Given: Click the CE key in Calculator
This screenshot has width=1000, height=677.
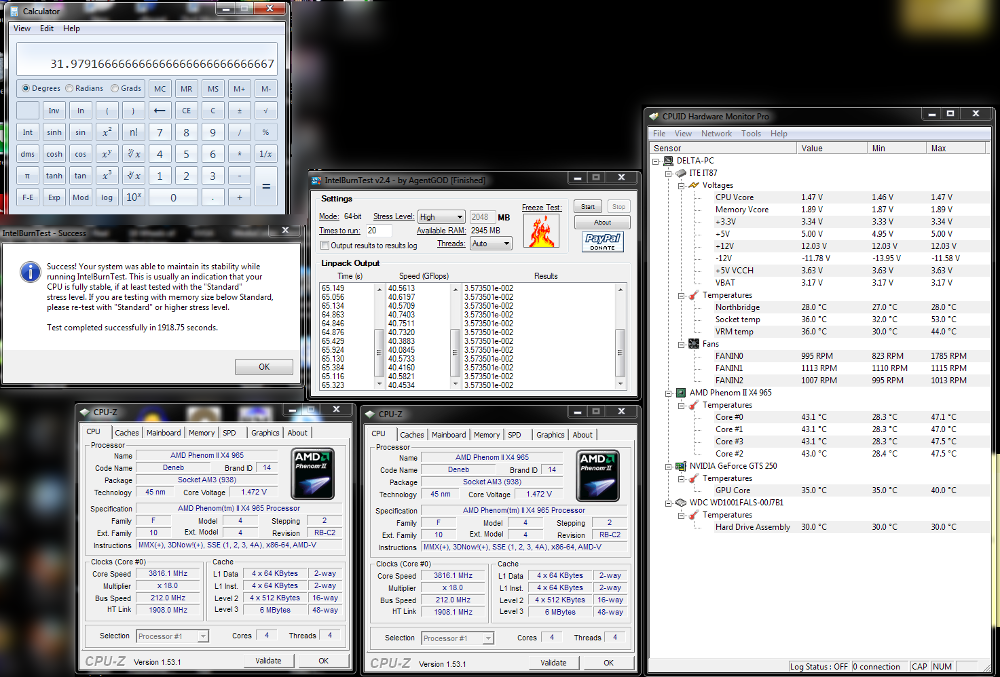Looking at the screenshot, I should click(x=186, y=110).
